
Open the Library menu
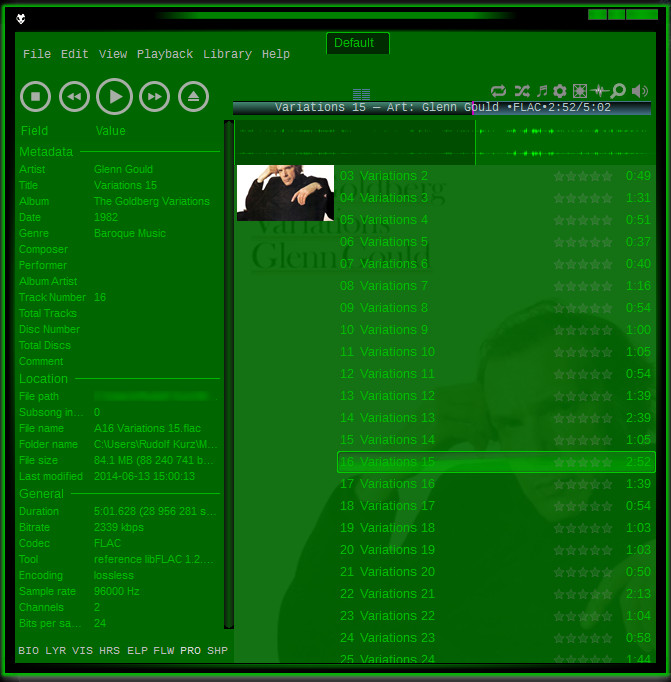227,54
